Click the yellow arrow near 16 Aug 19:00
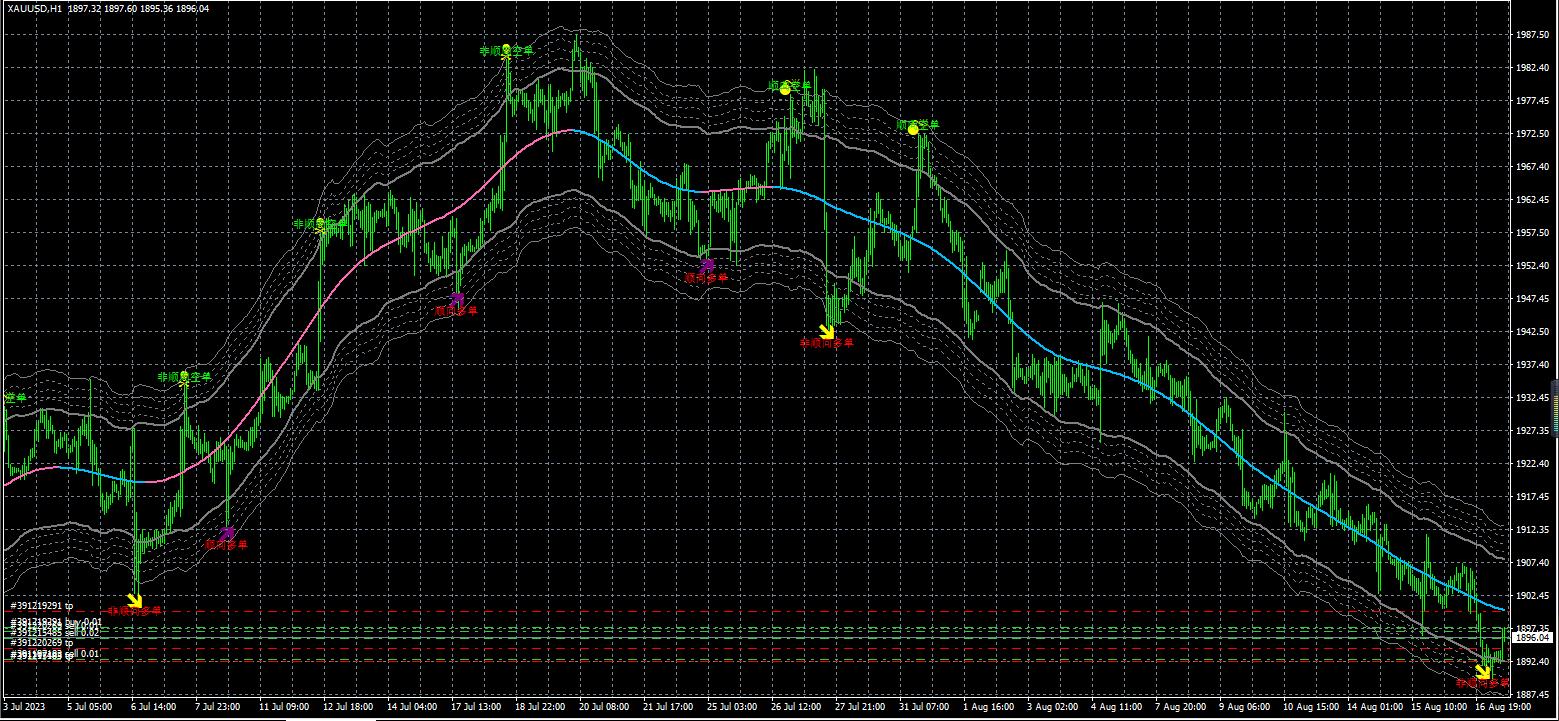Screen dimensions: 1559x721 [1483, 672]
